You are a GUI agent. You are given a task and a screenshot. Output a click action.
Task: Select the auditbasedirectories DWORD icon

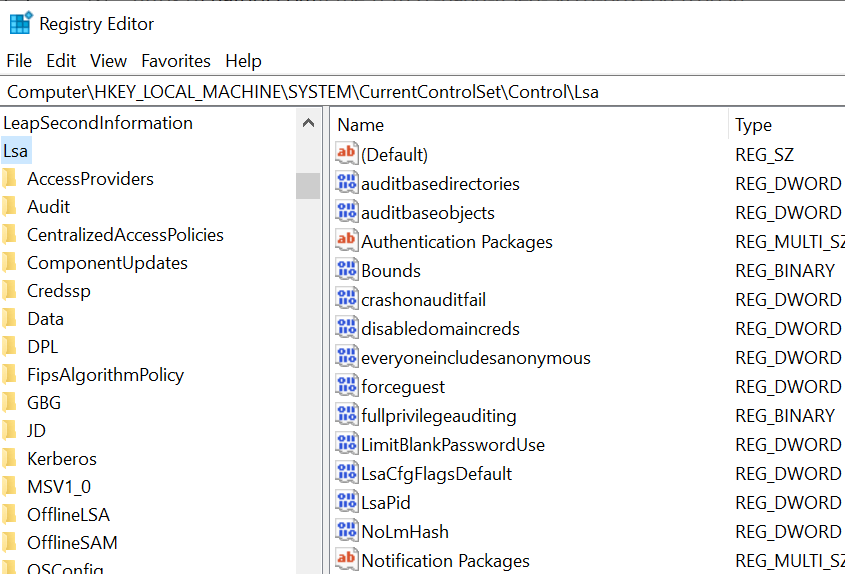347,183
